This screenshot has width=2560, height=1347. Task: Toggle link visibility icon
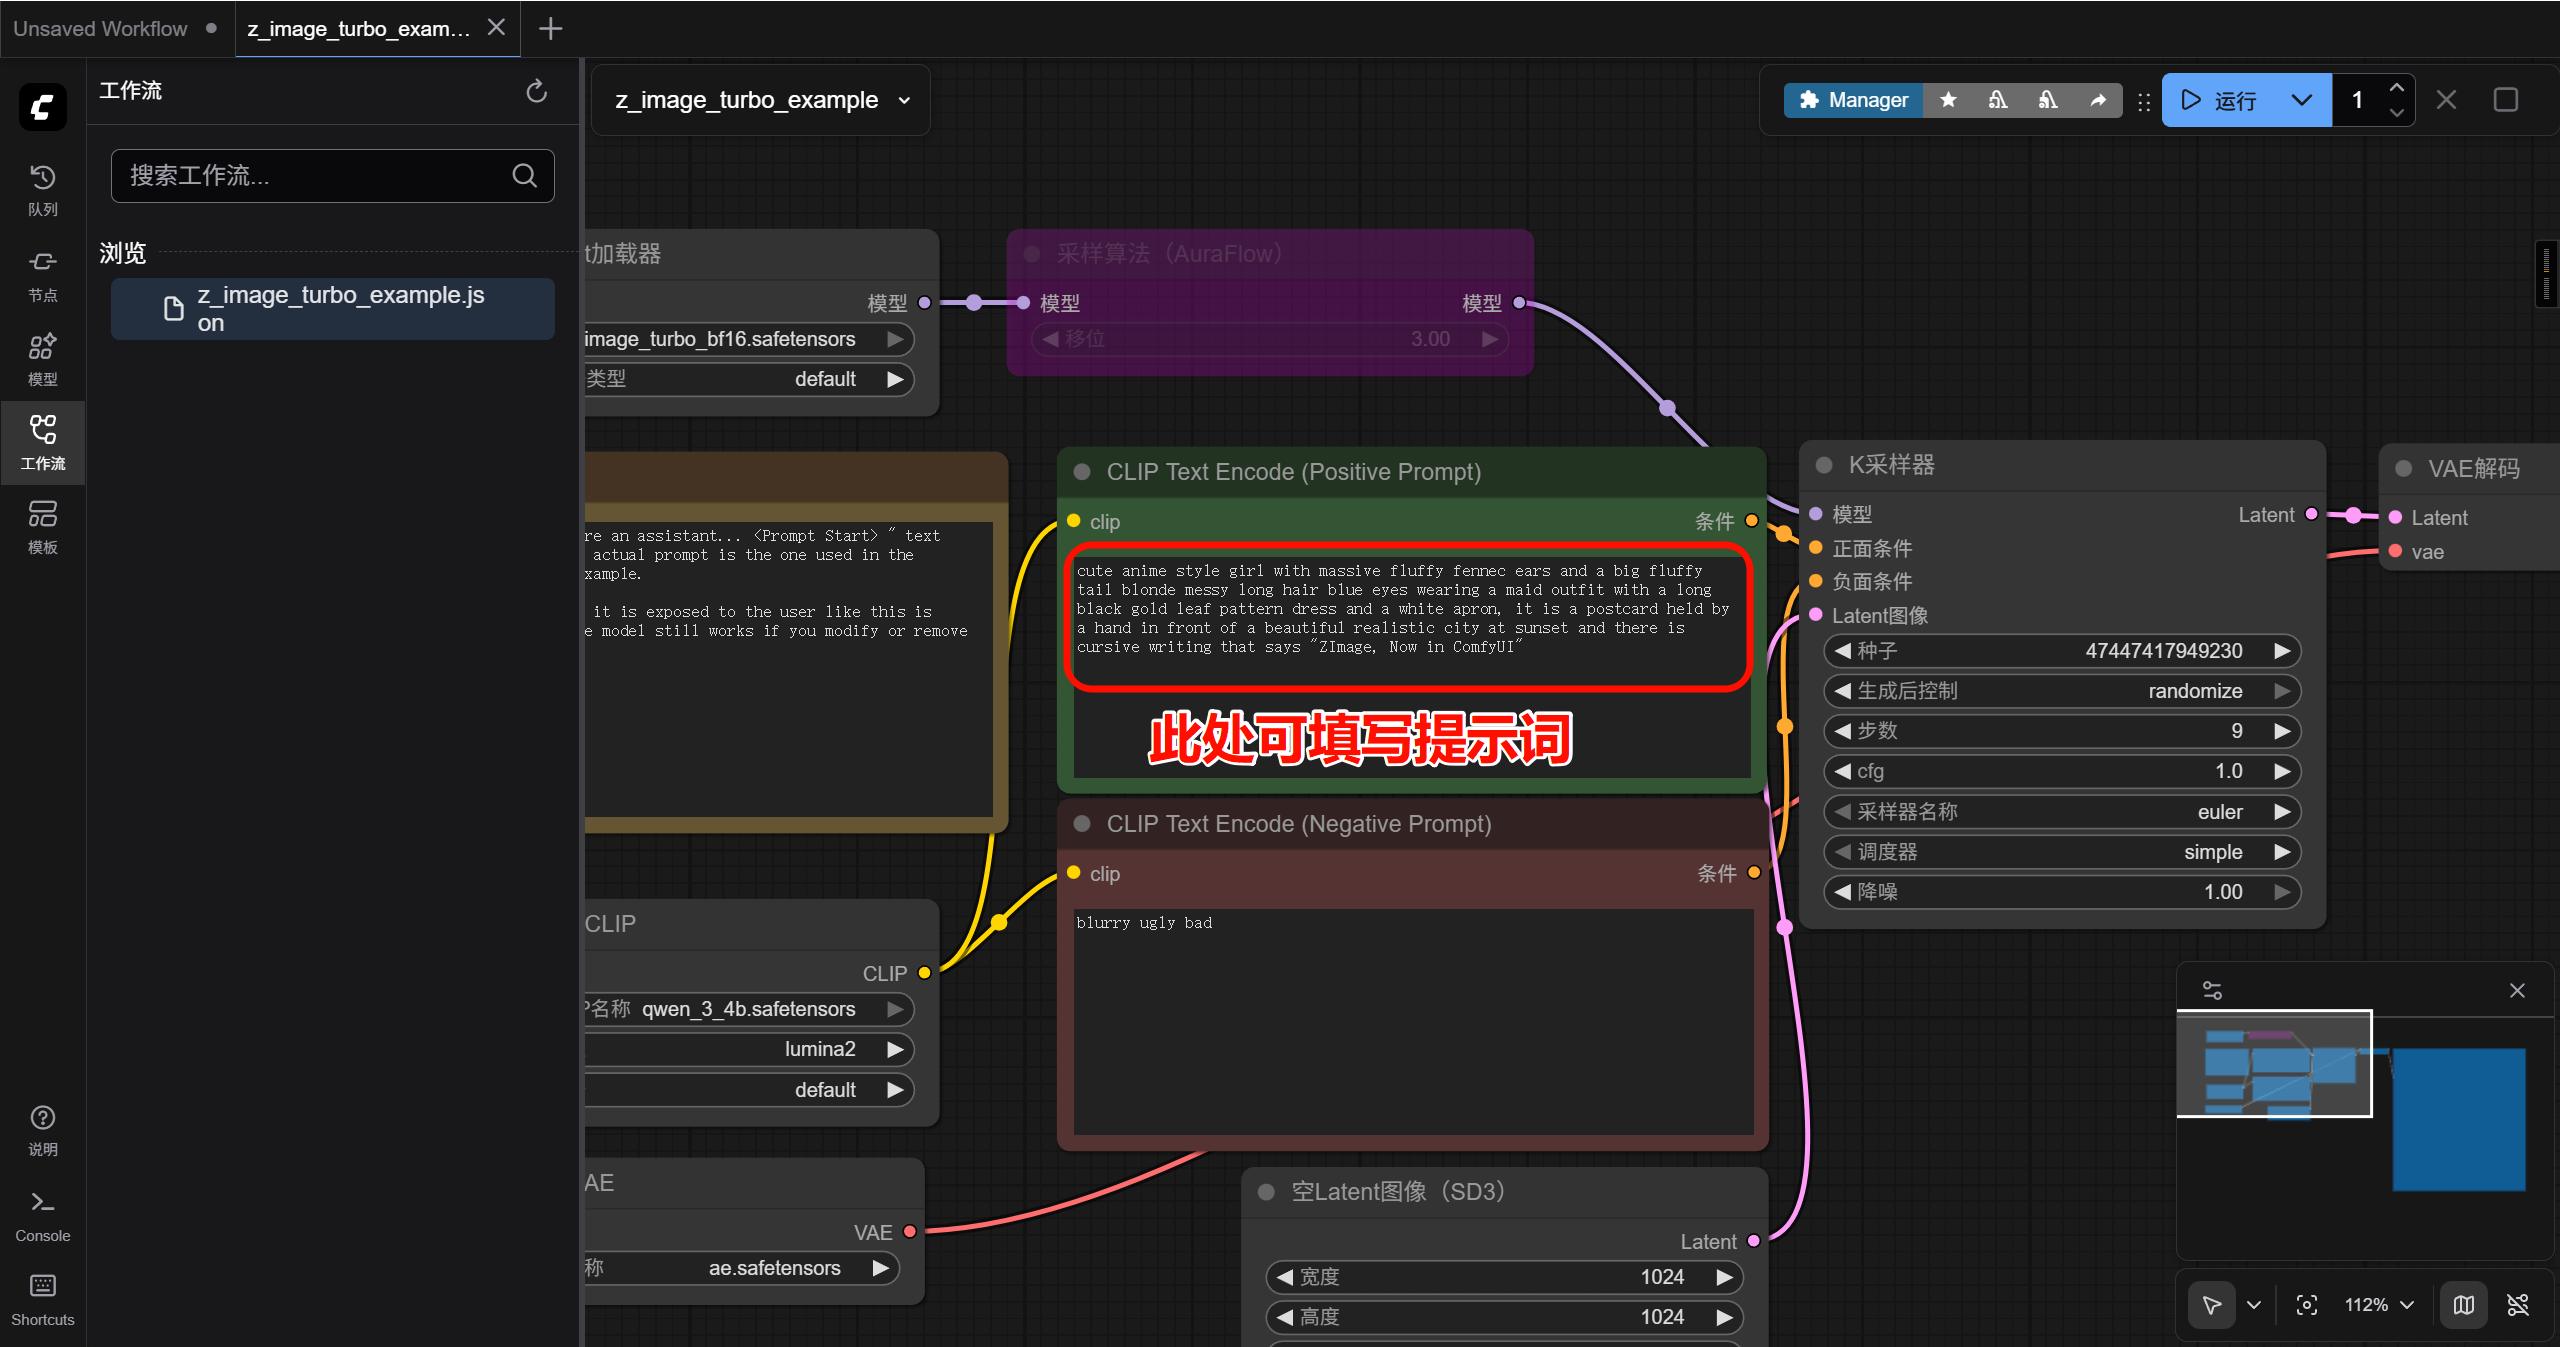pyautogui.click(x=2517, y=1304)
